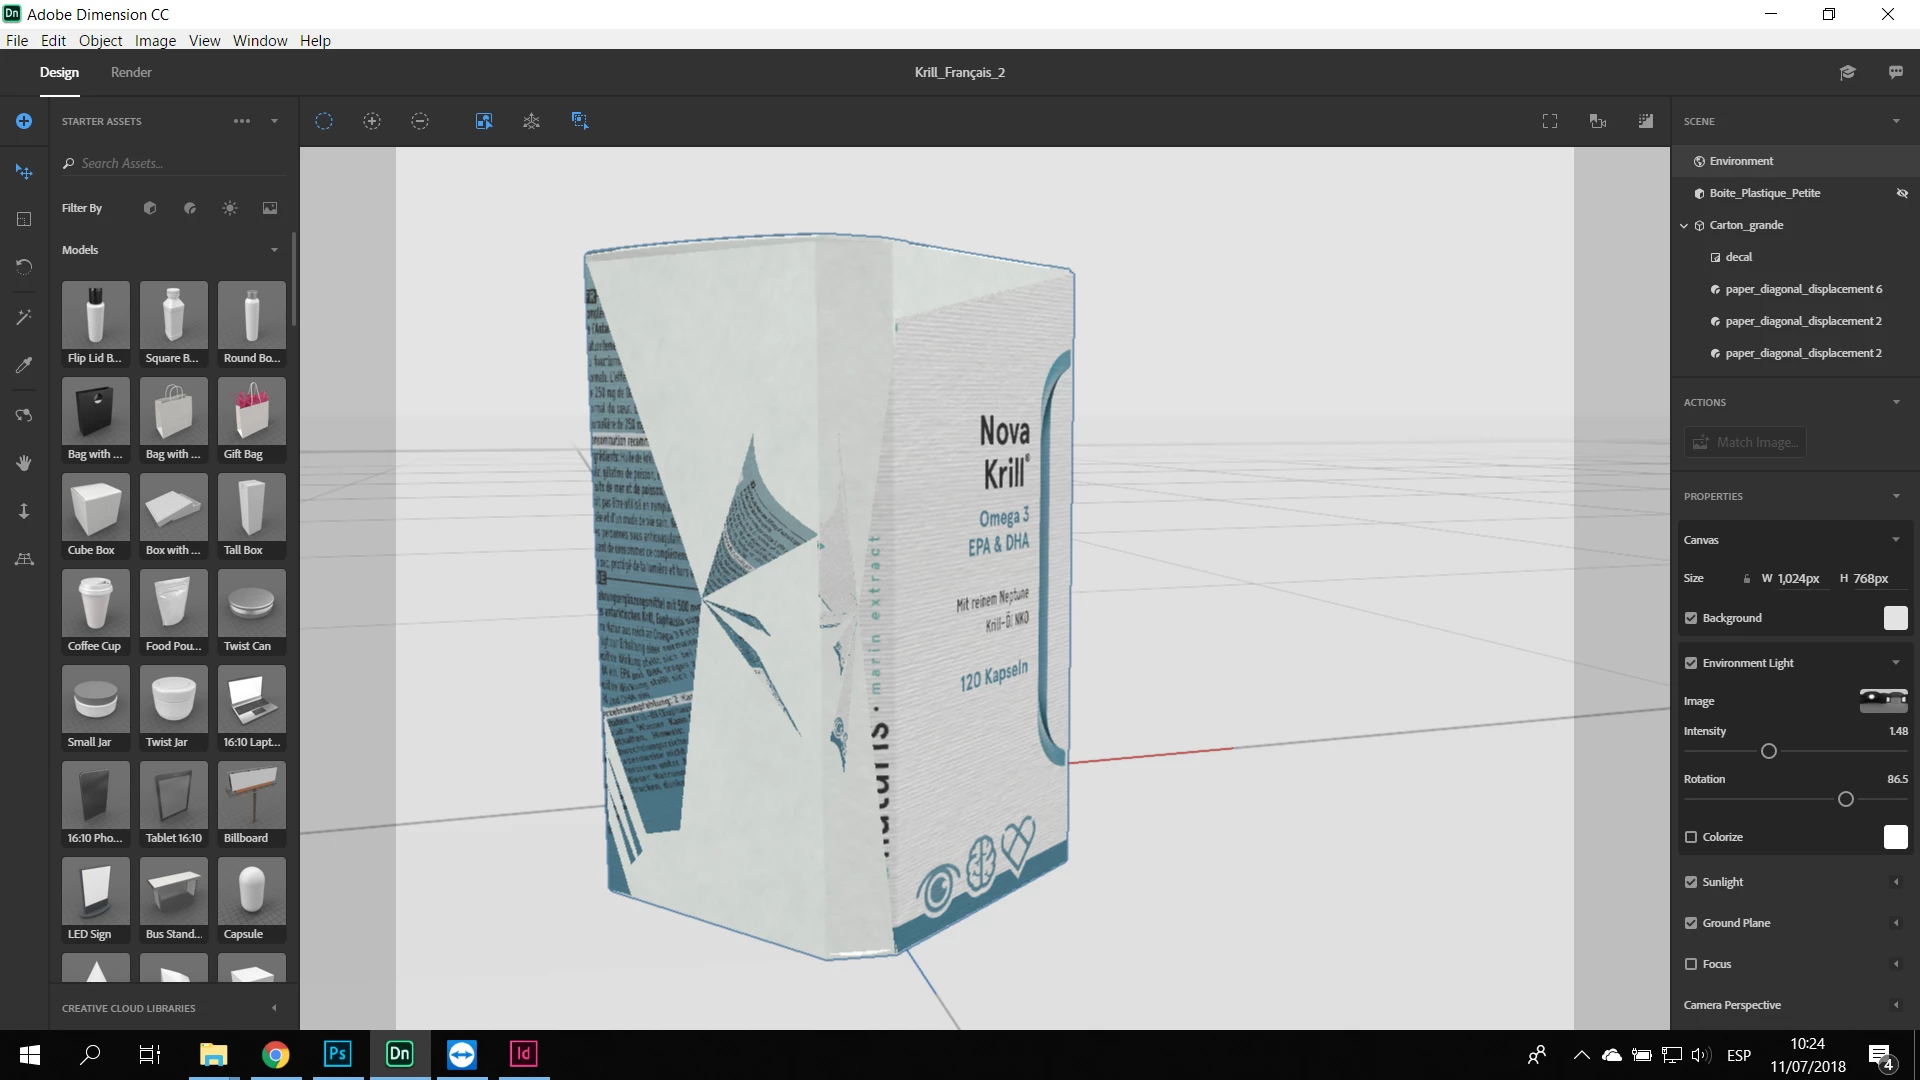Screen dimensions: 1920x1080
Task: Expand Creative Cloud Libraries panel
Action: (274, 1008)
